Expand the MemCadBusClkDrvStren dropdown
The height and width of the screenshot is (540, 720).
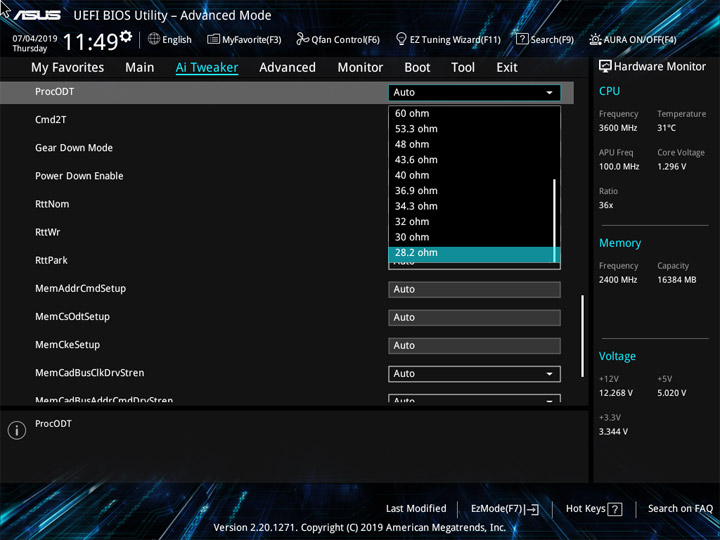[x=474, y=374]
